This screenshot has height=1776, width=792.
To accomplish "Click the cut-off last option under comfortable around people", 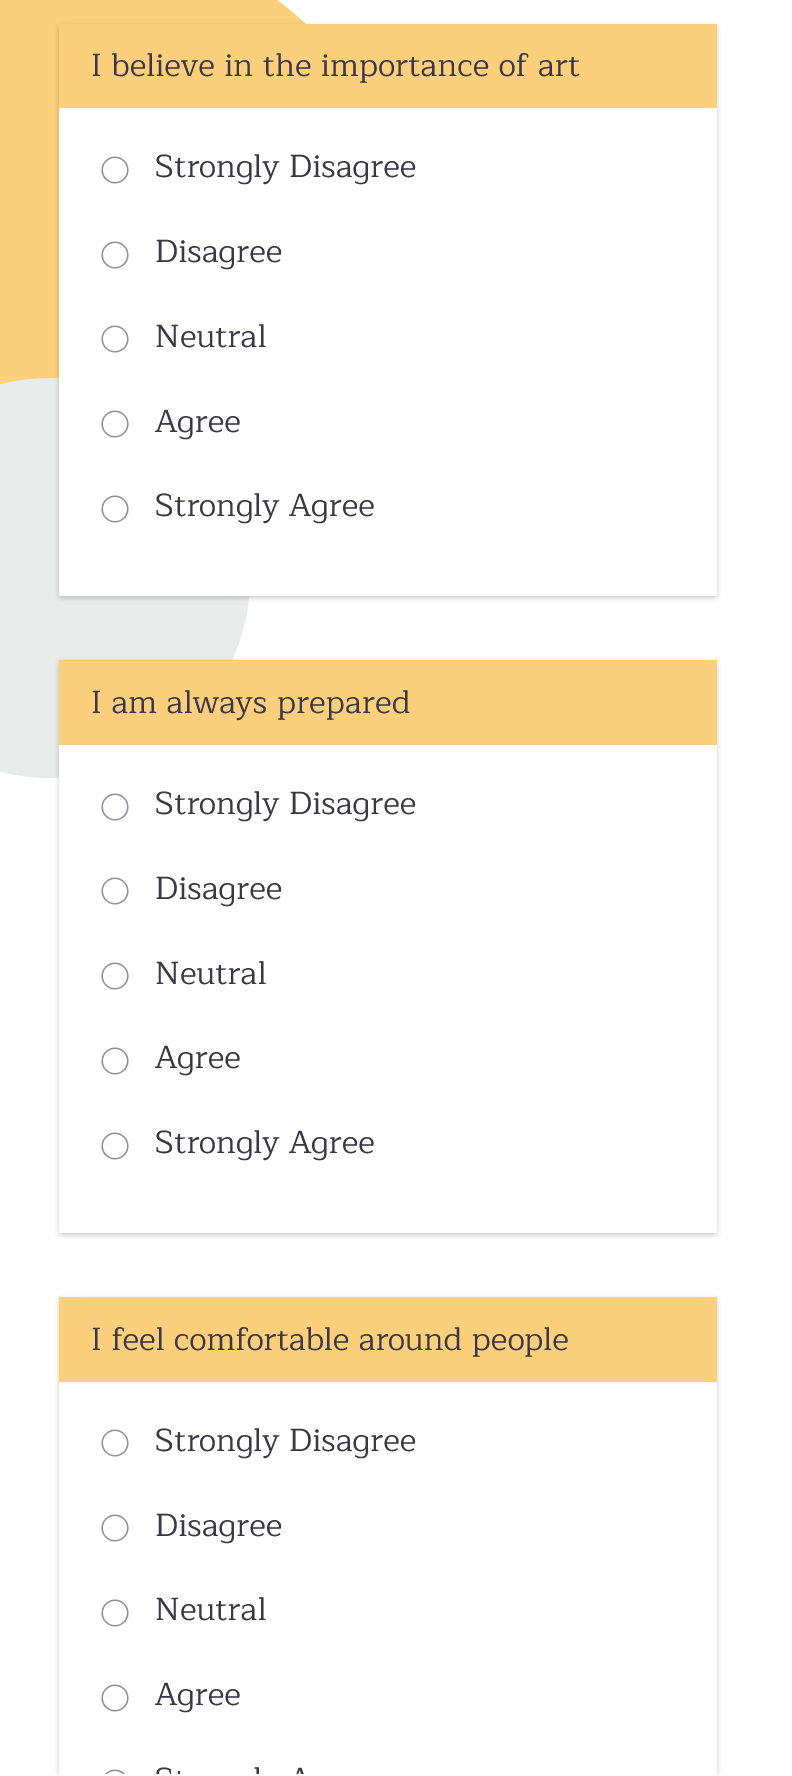I will 116,1771.
